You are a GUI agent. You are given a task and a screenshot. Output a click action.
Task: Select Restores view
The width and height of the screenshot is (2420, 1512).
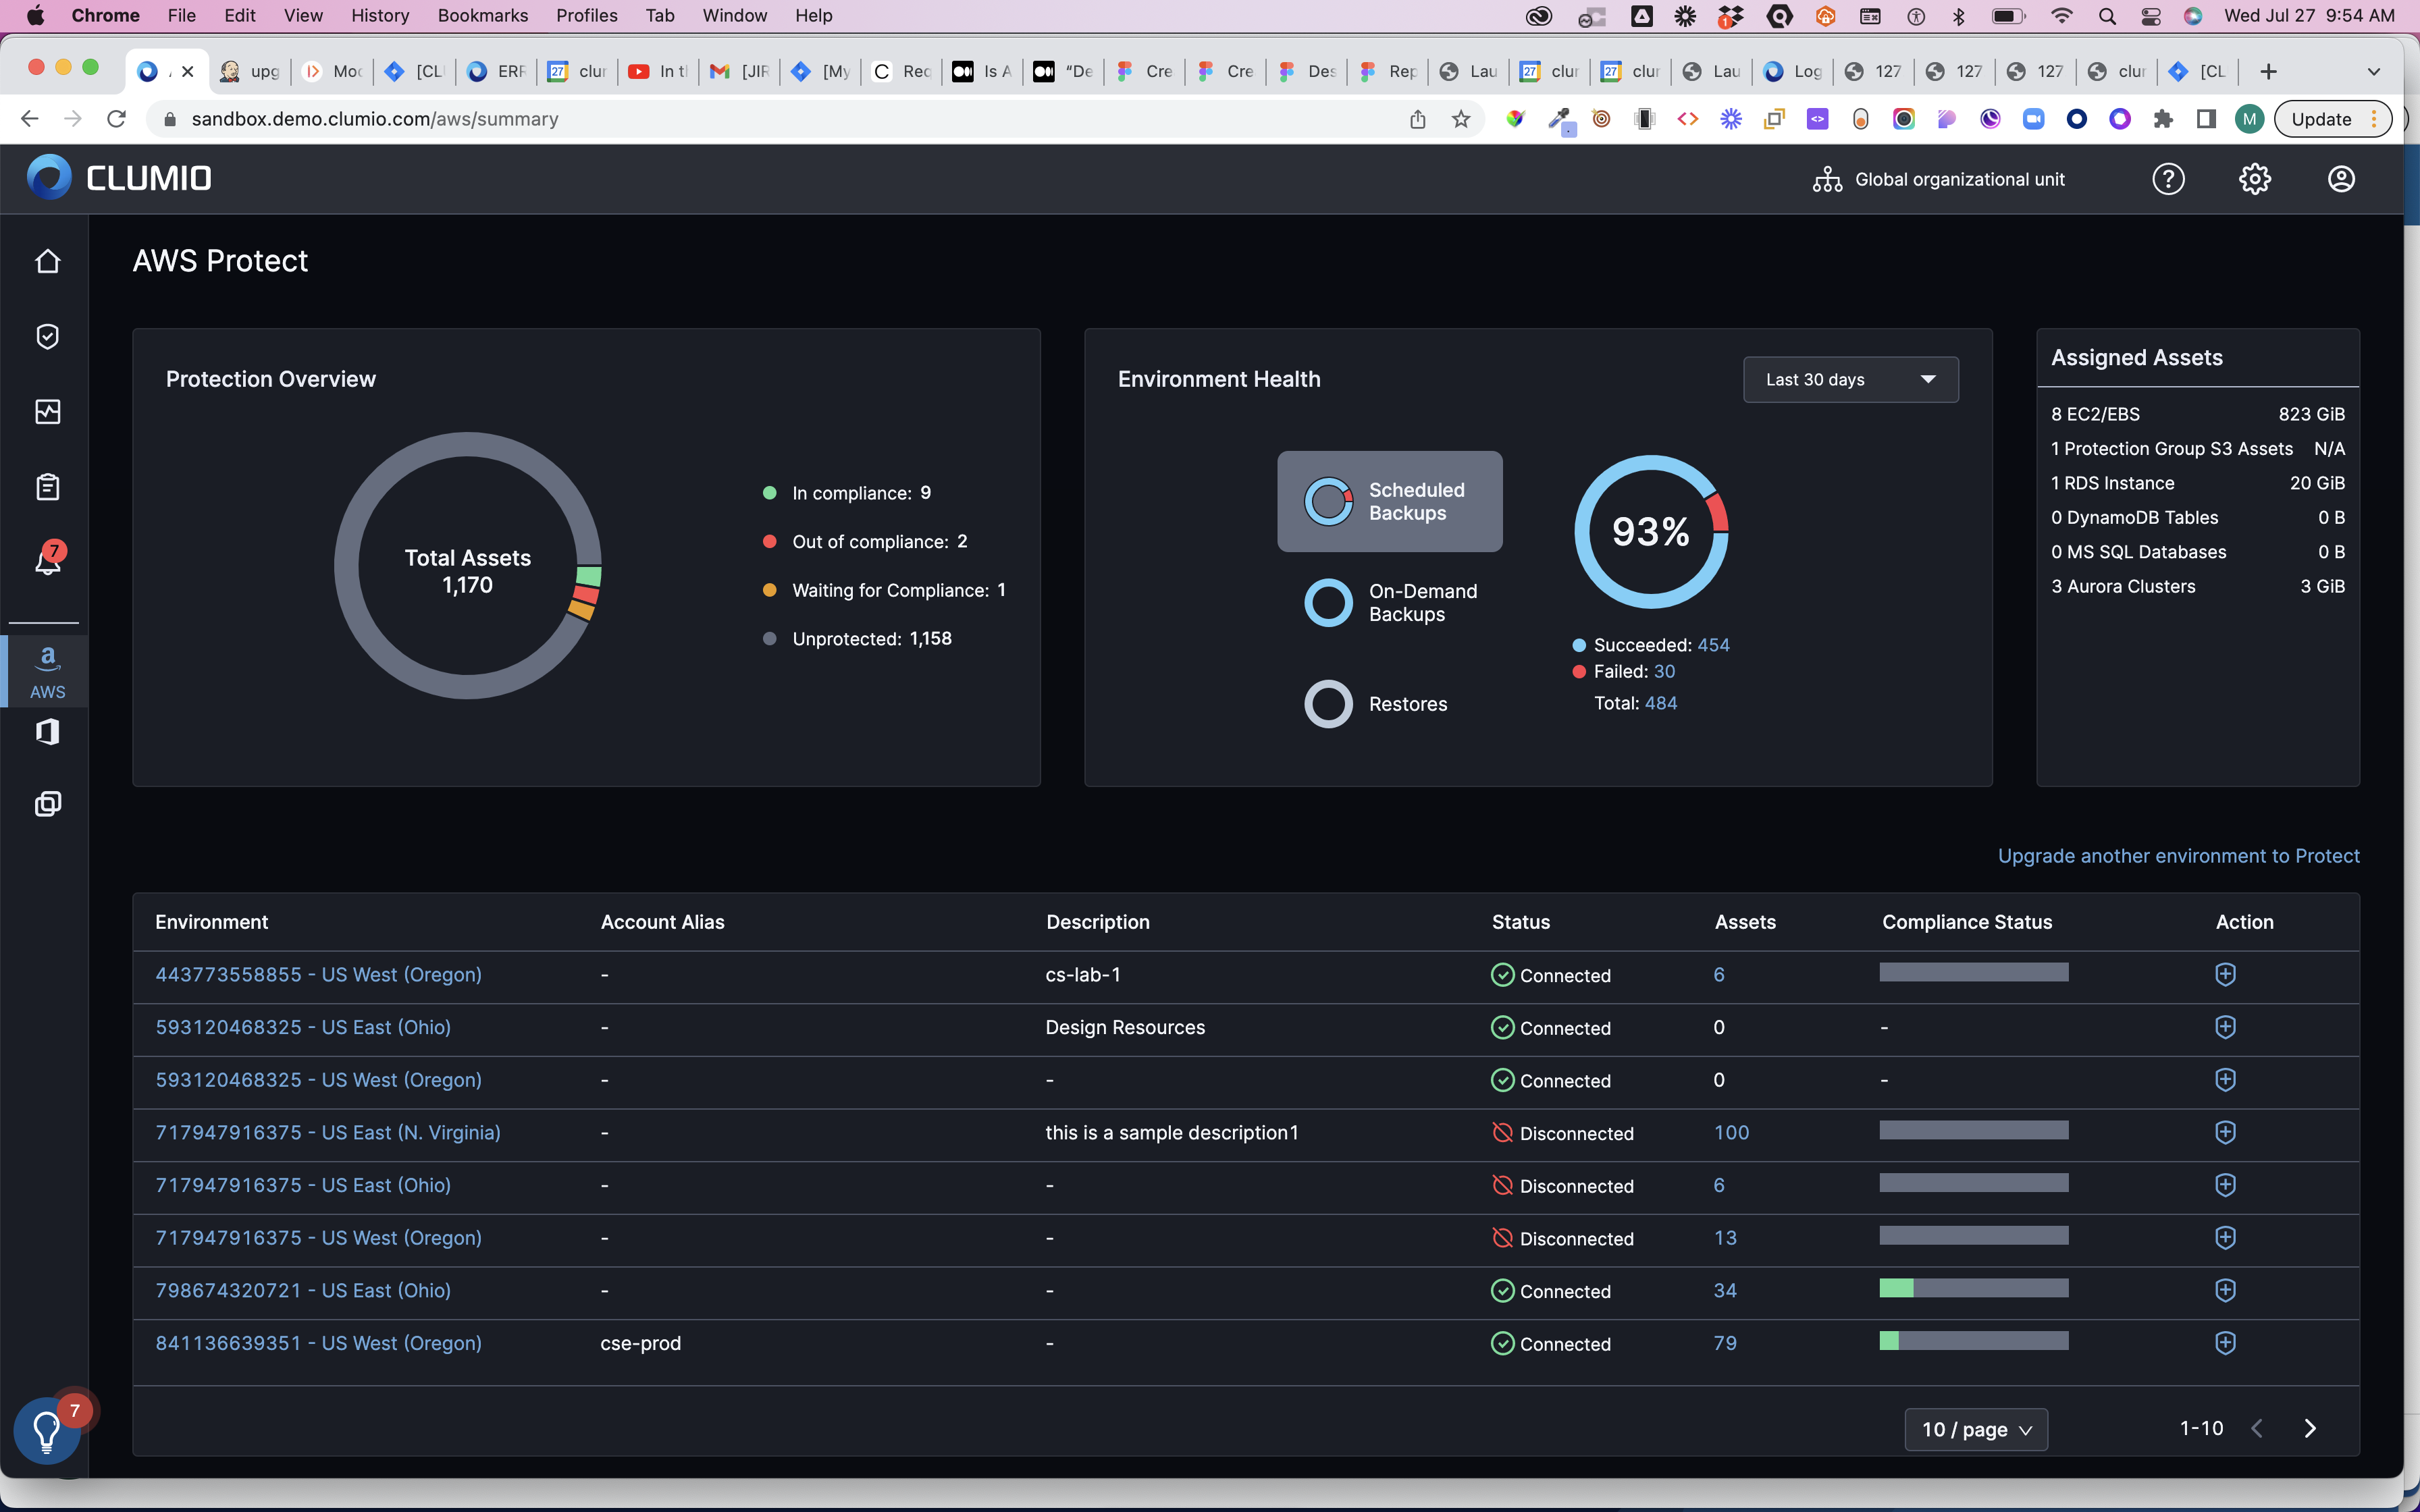[1376, 704]
